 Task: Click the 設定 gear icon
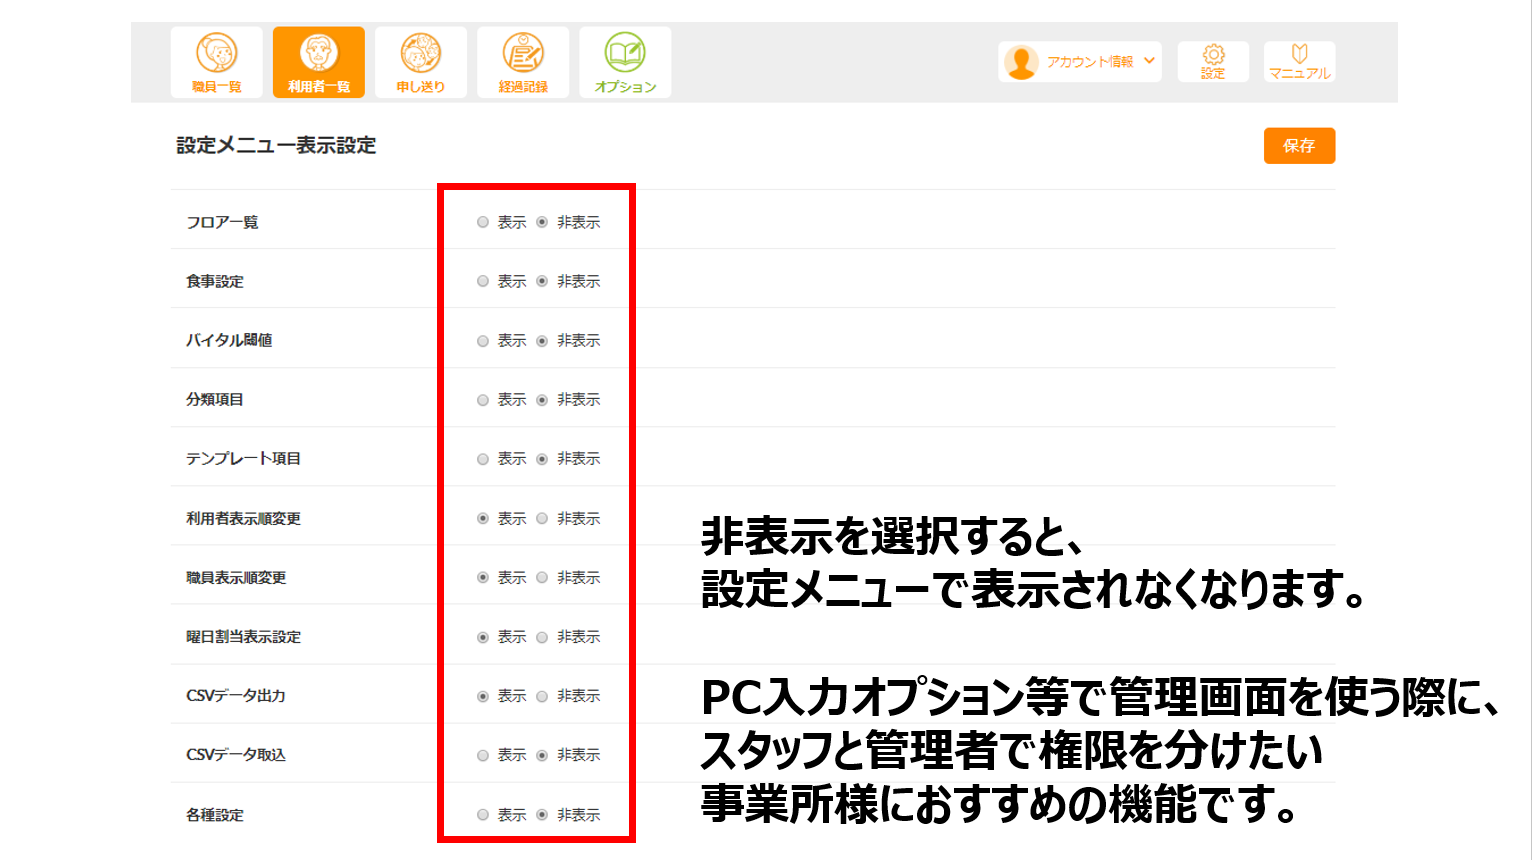[1213, 55]
